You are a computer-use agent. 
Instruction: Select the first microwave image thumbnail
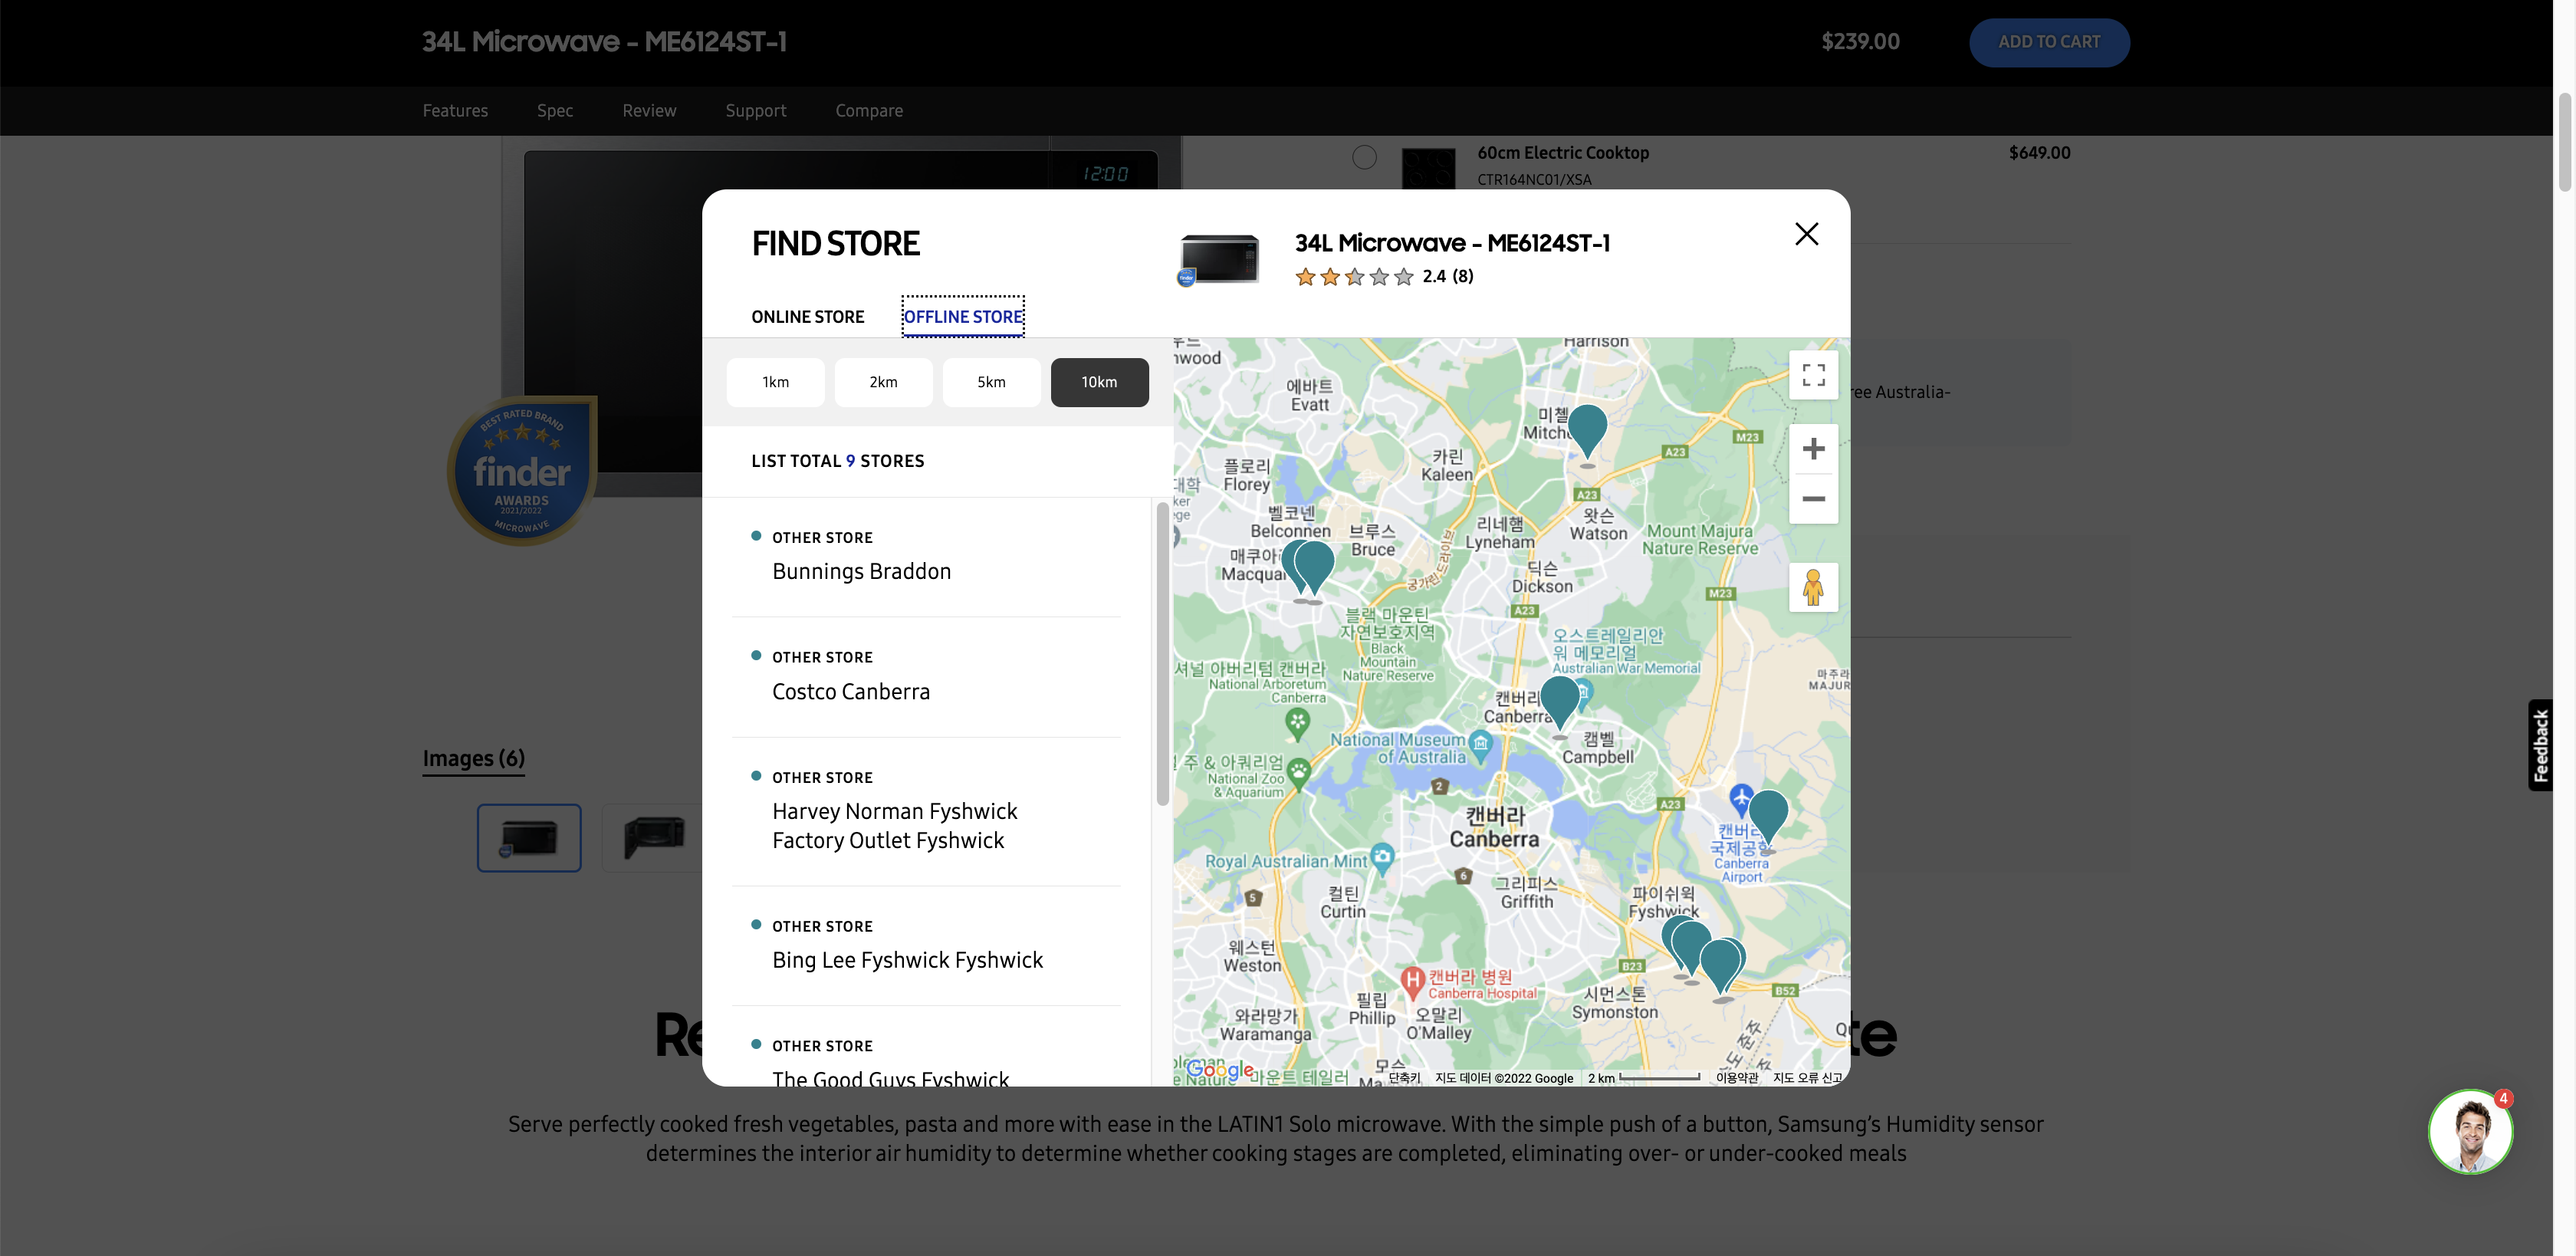point(528,837)
